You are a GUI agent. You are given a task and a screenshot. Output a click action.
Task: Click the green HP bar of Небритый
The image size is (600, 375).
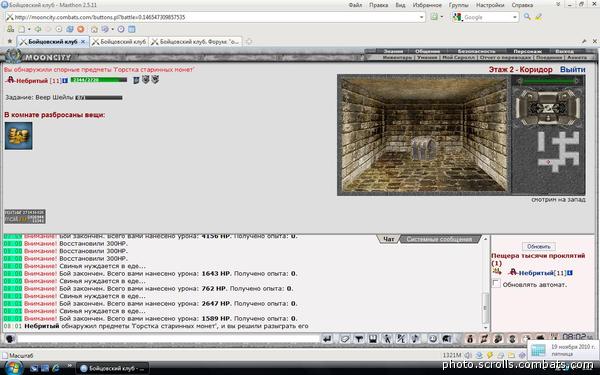(x=98, y=80)
